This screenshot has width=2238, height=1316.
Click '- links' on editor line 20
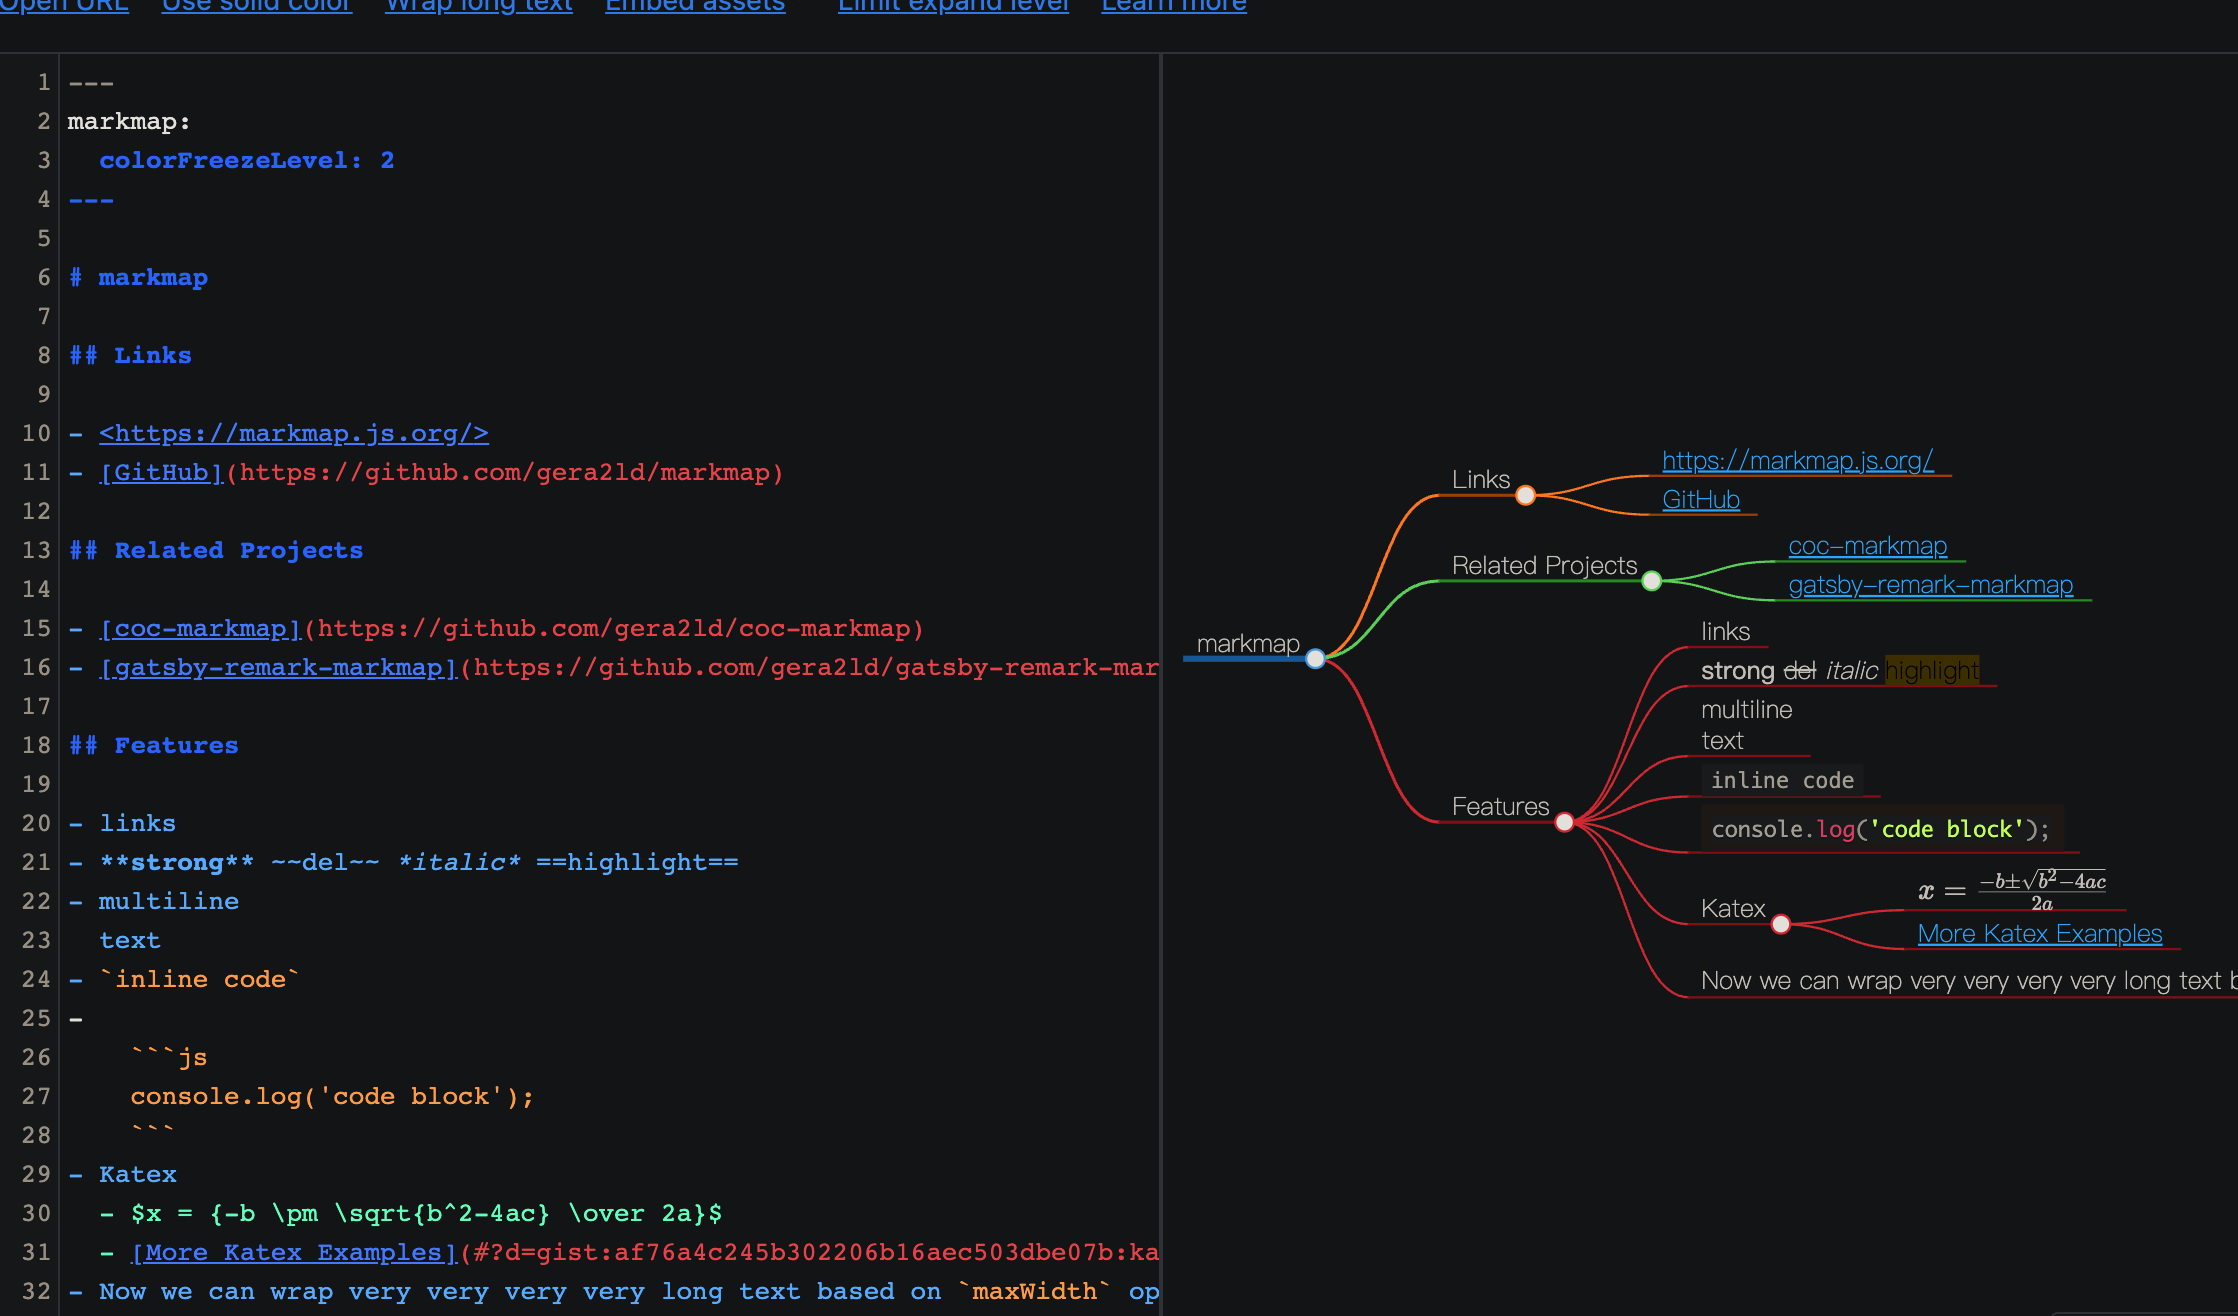click(122, 823)
